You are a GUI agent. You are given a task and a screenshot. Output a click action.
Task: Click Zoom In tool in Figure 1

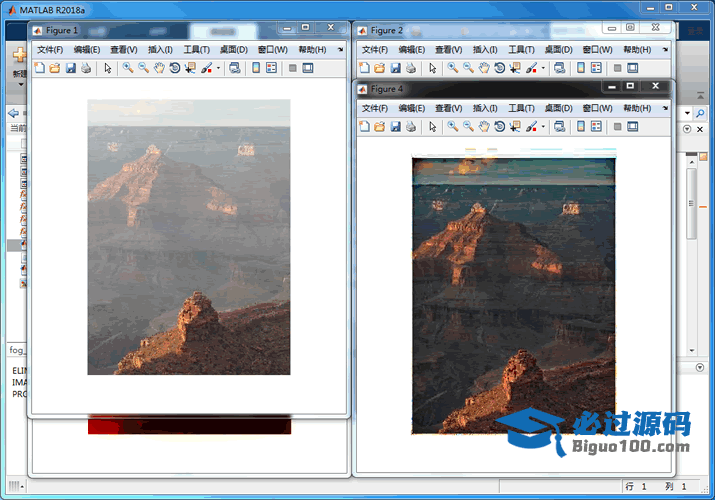coord(127,68)
